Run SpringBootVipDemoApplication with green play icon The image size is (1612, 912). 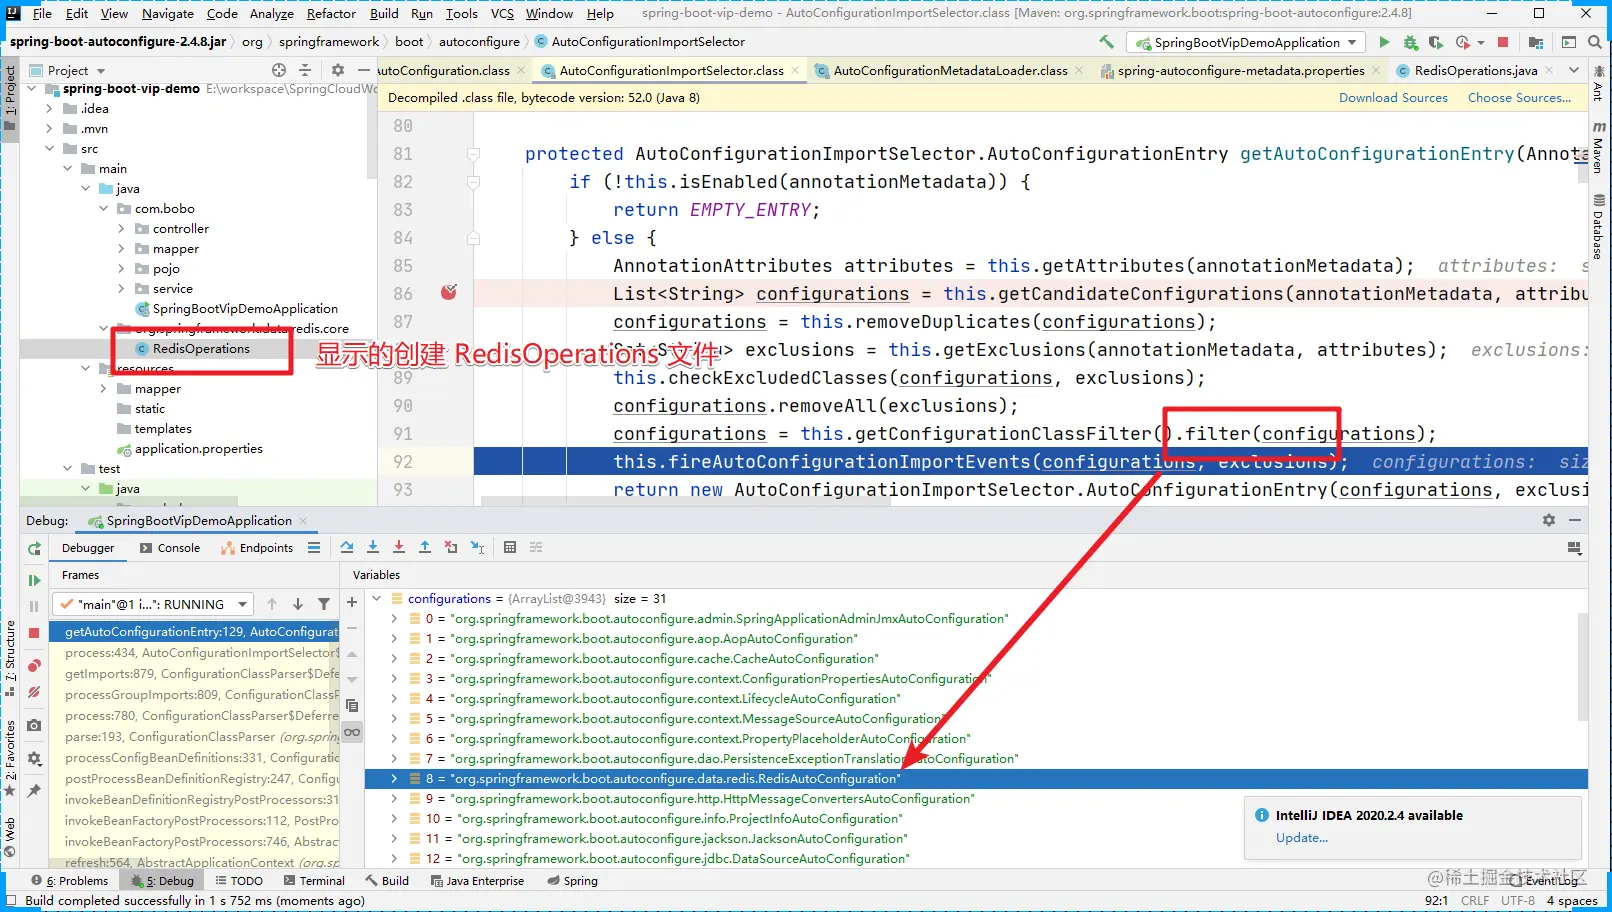point(1384,42)
